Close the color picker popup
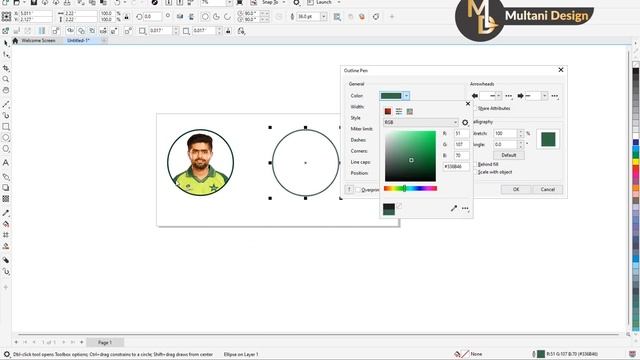 (x=468, y=104)
